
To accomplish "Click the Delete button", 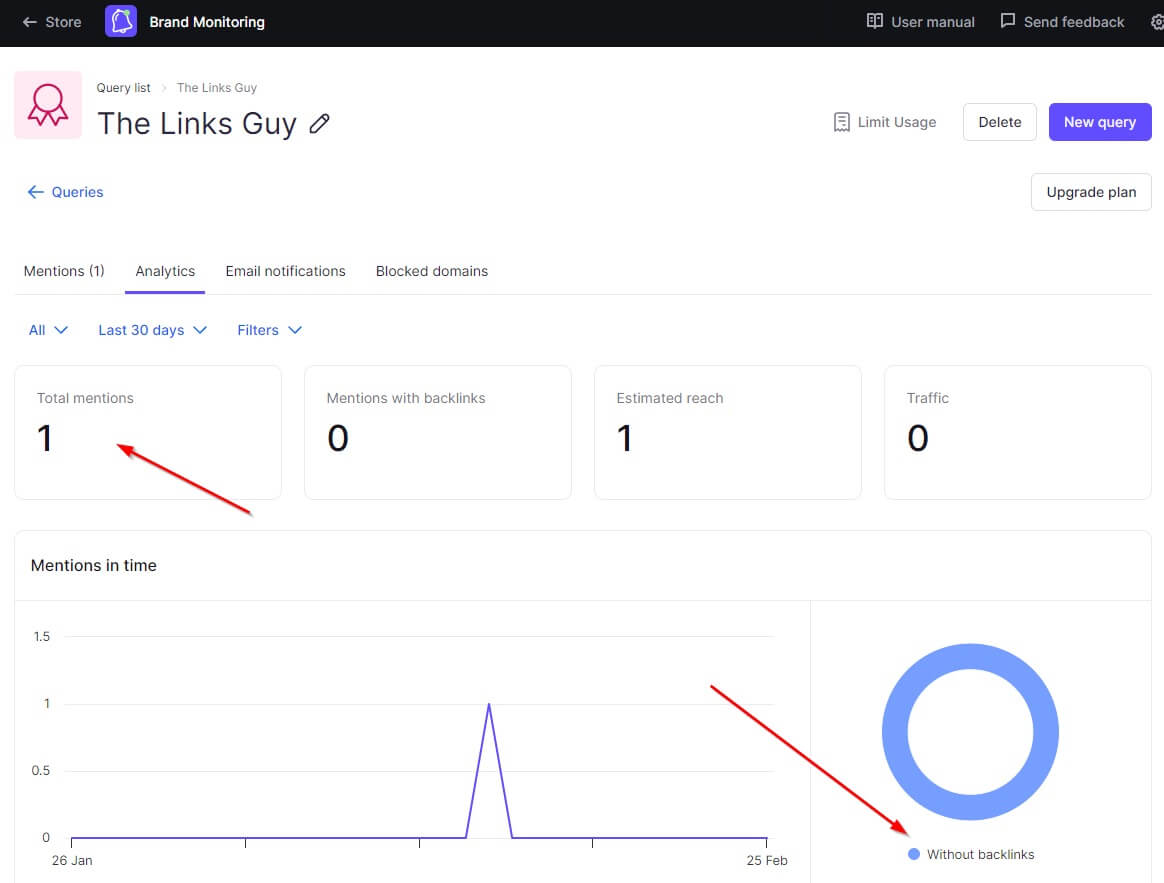I will coord(999,122).
